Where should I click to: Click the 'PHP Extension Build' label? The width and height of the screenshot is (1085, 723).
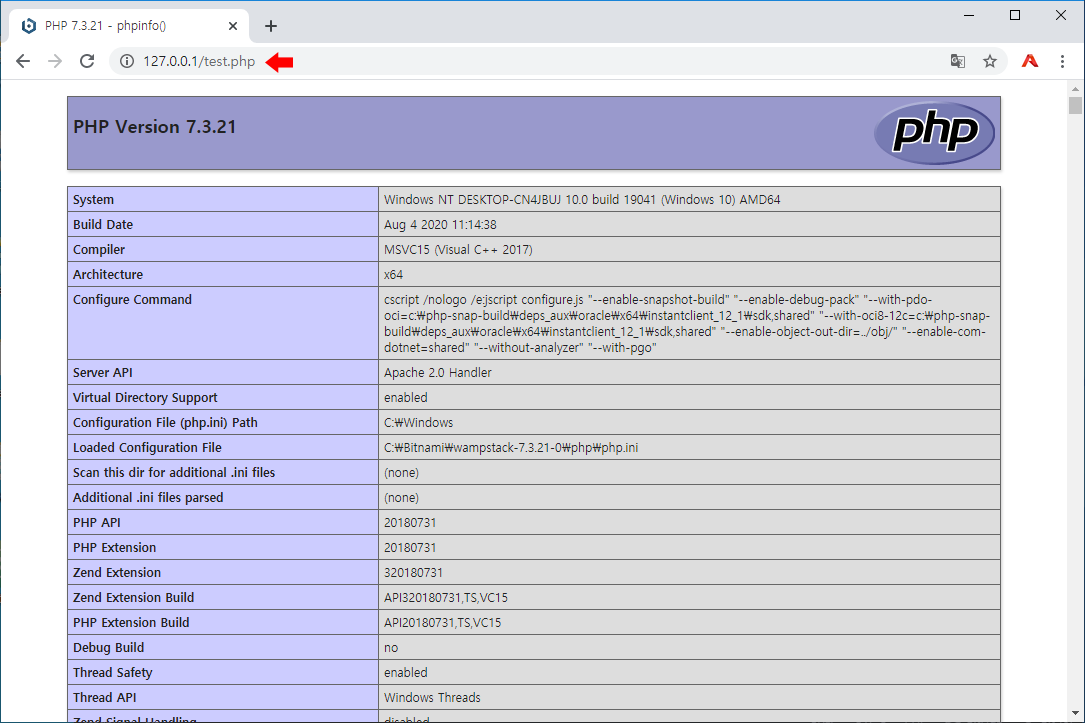131,623
